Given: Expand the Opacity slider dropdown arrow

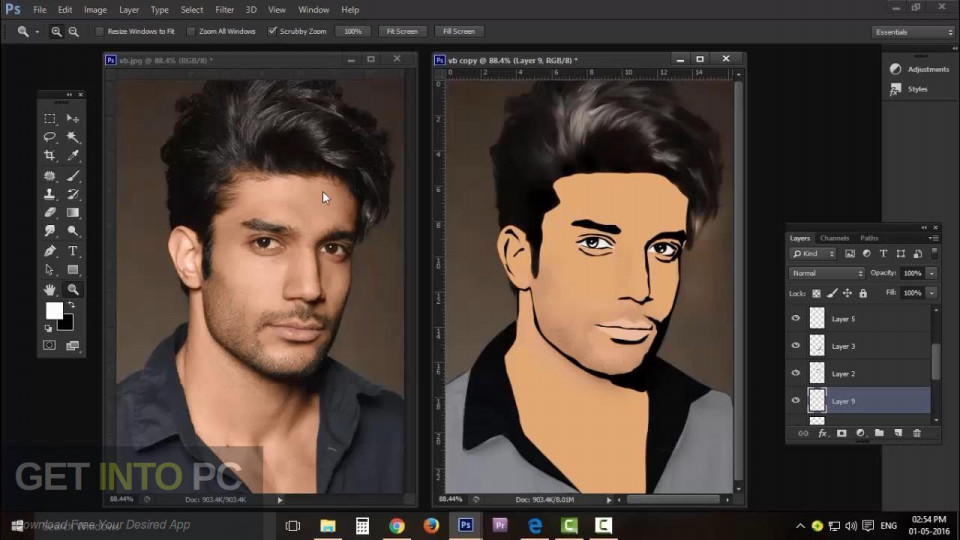Looking at the screenshot, I should (932, 273).
